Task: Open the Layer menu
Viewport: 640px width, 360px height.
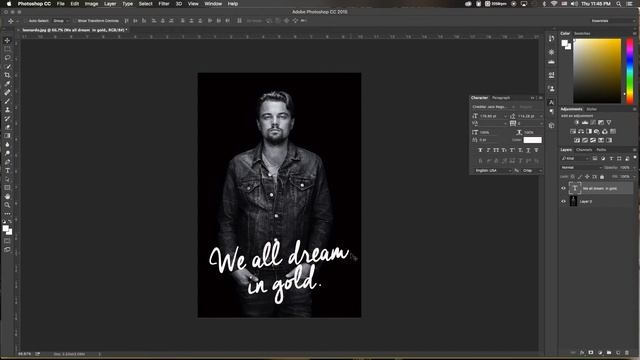Action: [110, 4]
